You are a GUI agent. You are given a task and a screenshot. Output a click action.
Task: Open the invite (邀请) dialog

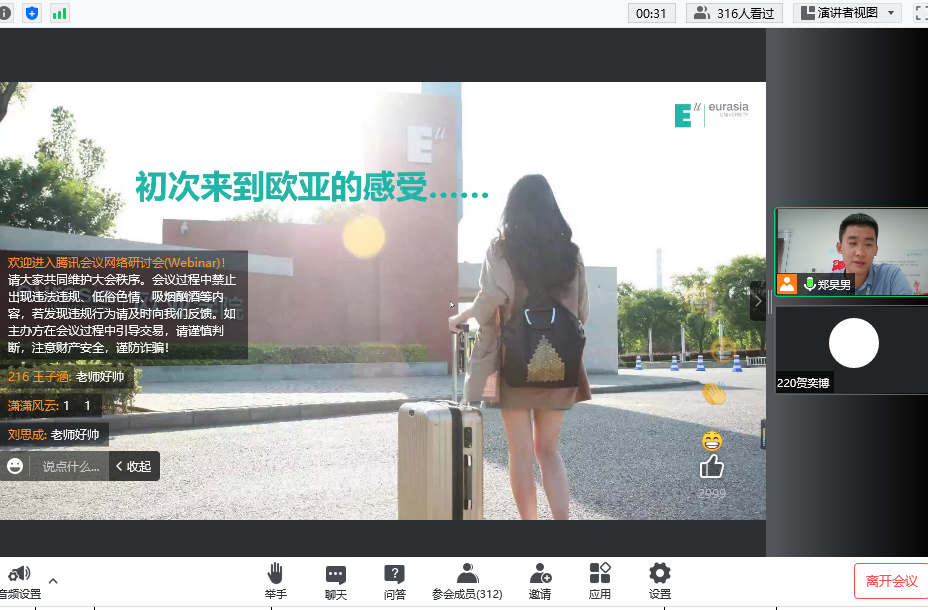click(540, 574)
